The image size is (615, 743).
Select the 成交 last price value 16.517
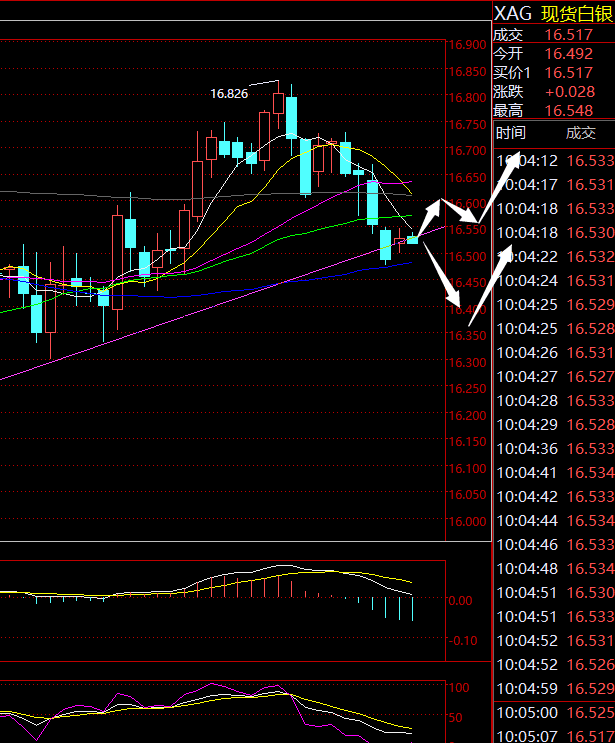(x=569, y=35)
